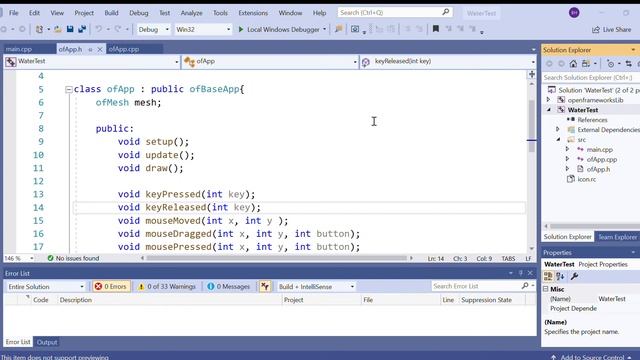640x360 pixels.
Task: Click the New Project icon
Action: click(39, 29)
